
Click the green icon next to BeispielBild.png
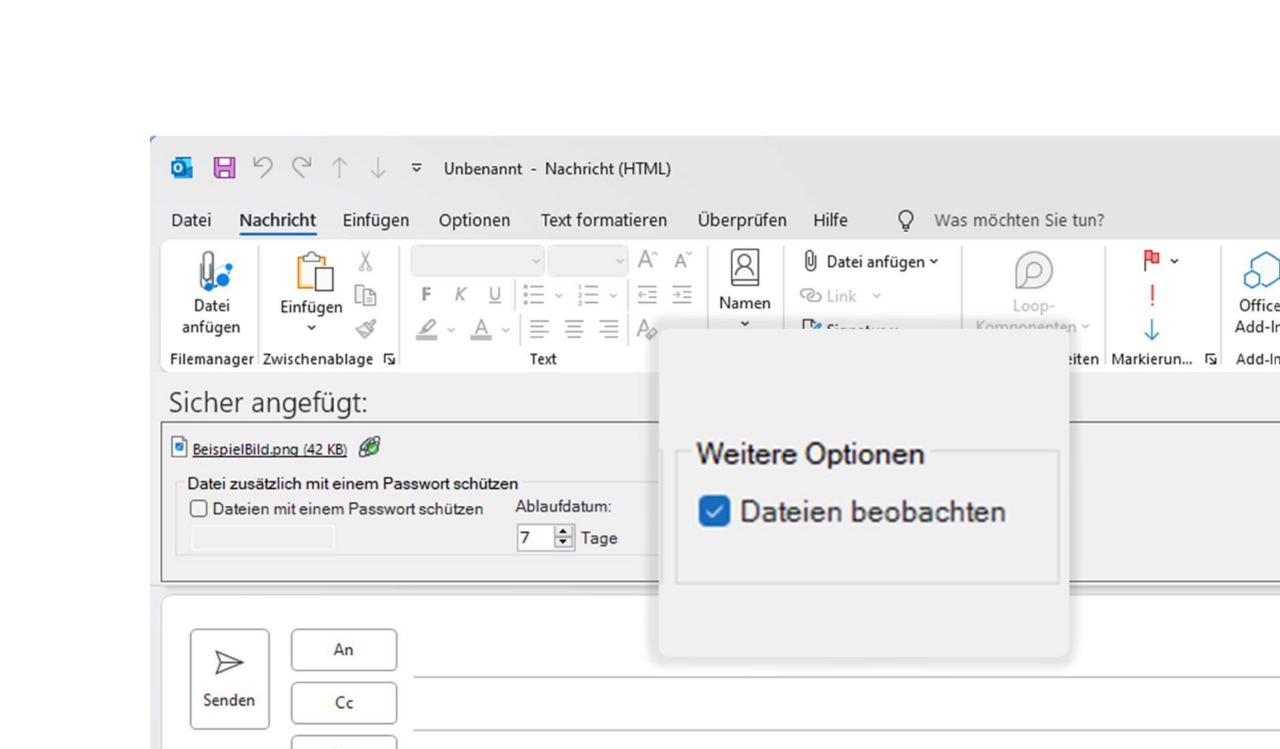pos(370,448)
